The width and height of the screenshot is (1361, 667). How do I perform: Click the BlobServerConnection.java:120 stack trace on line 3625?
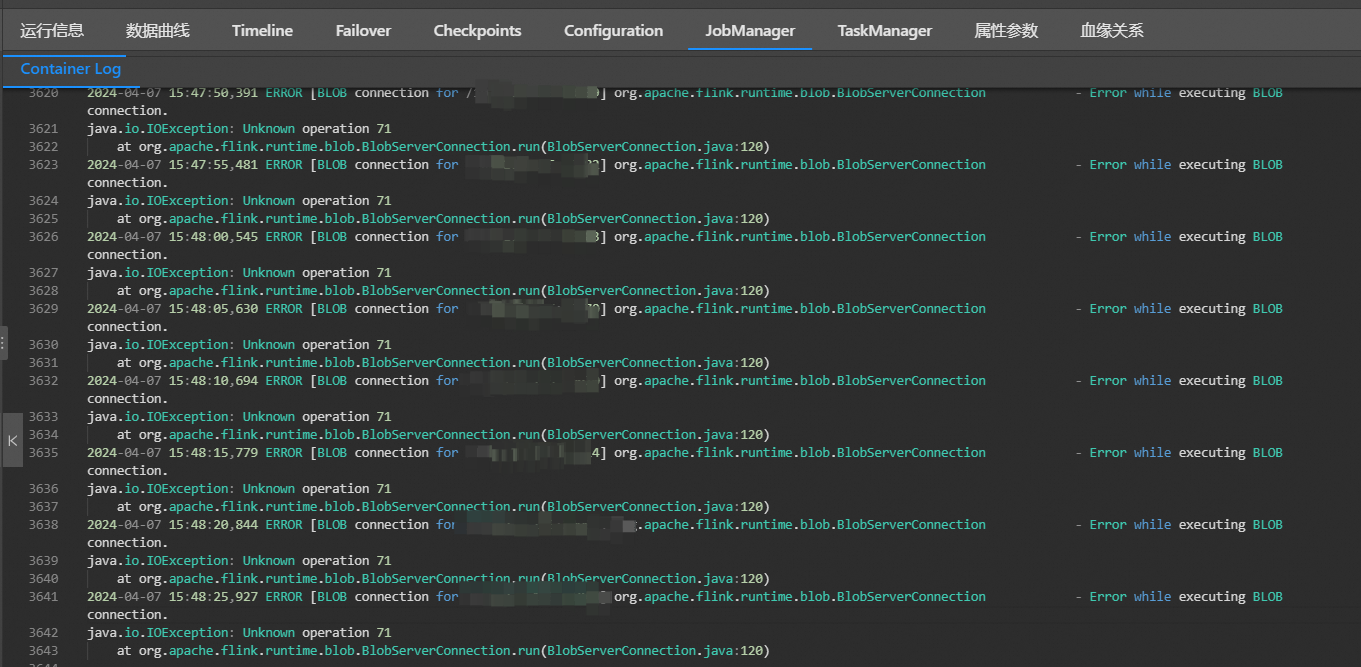[655, 218]
